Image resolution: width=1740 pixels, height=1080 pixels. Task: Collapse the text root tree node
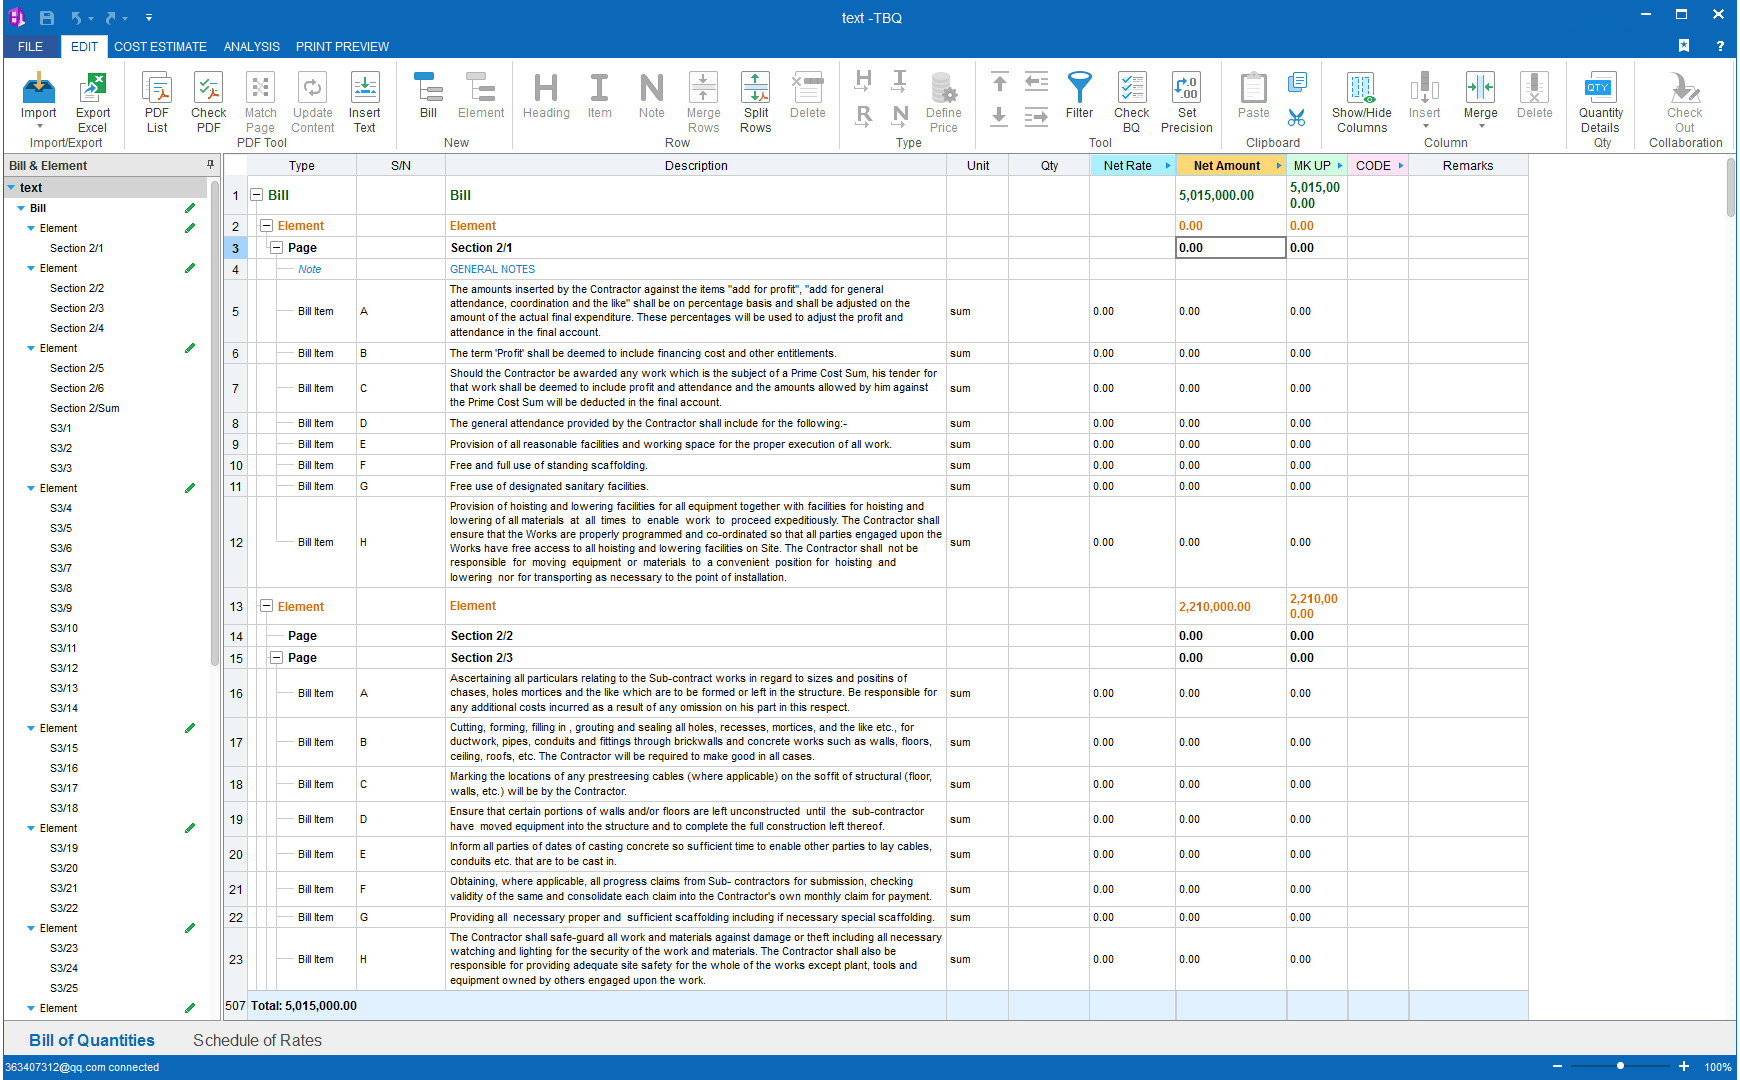point(11,188)
